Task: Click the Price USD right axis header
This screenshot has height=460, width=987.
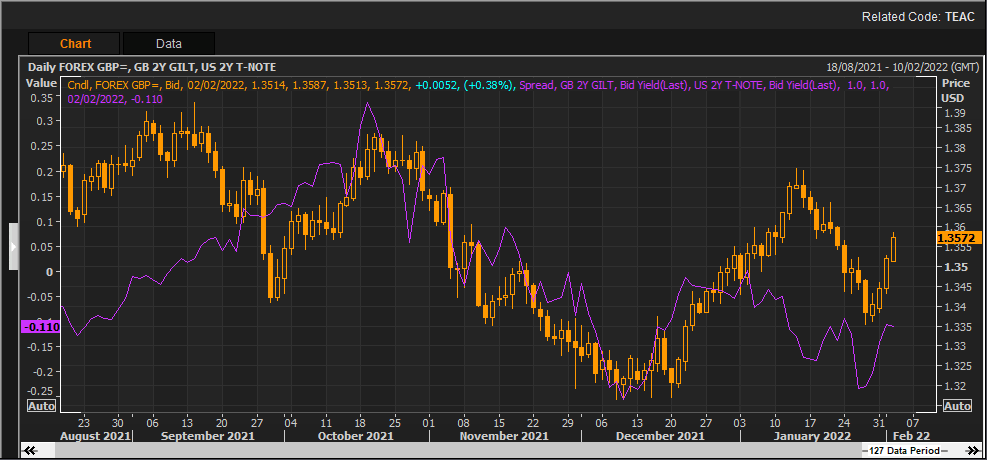Action: click(x=955, y=92)
